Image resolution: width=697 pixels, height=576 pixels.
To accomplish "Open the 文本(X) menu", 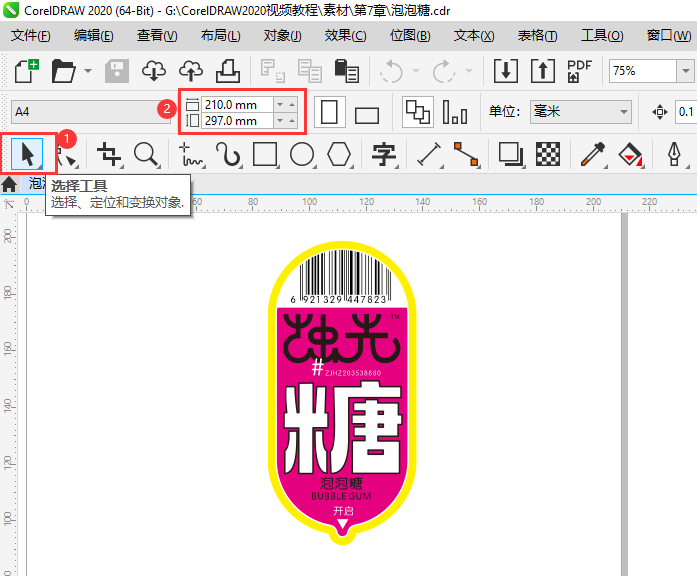I will click(x=474, y=35).
